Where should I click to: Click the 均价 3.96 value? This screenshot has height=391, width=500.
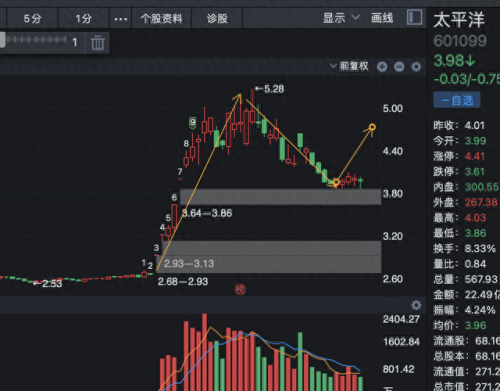click(476, 325)
